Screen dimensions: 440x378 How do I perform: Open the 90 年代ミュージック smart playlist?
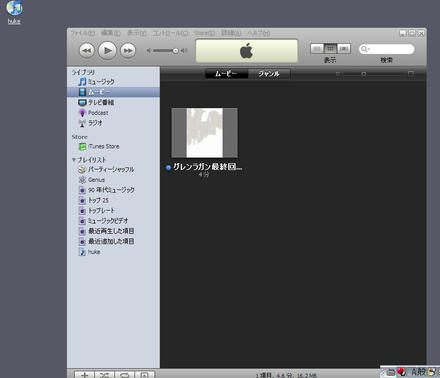[x=106, y=190]
